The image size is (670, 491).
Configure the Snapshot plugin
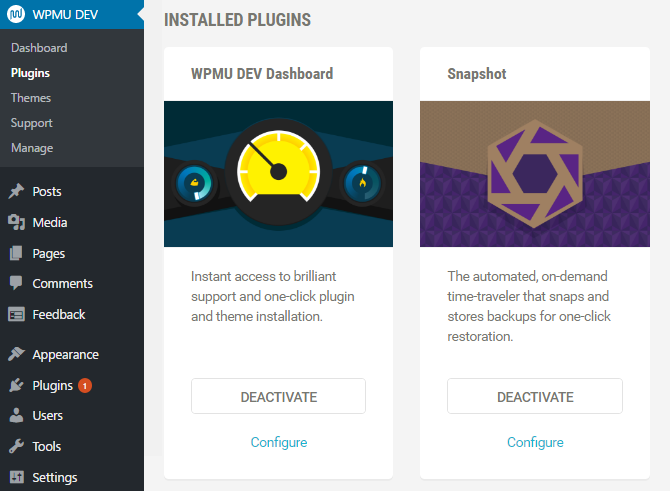point(535,442)
